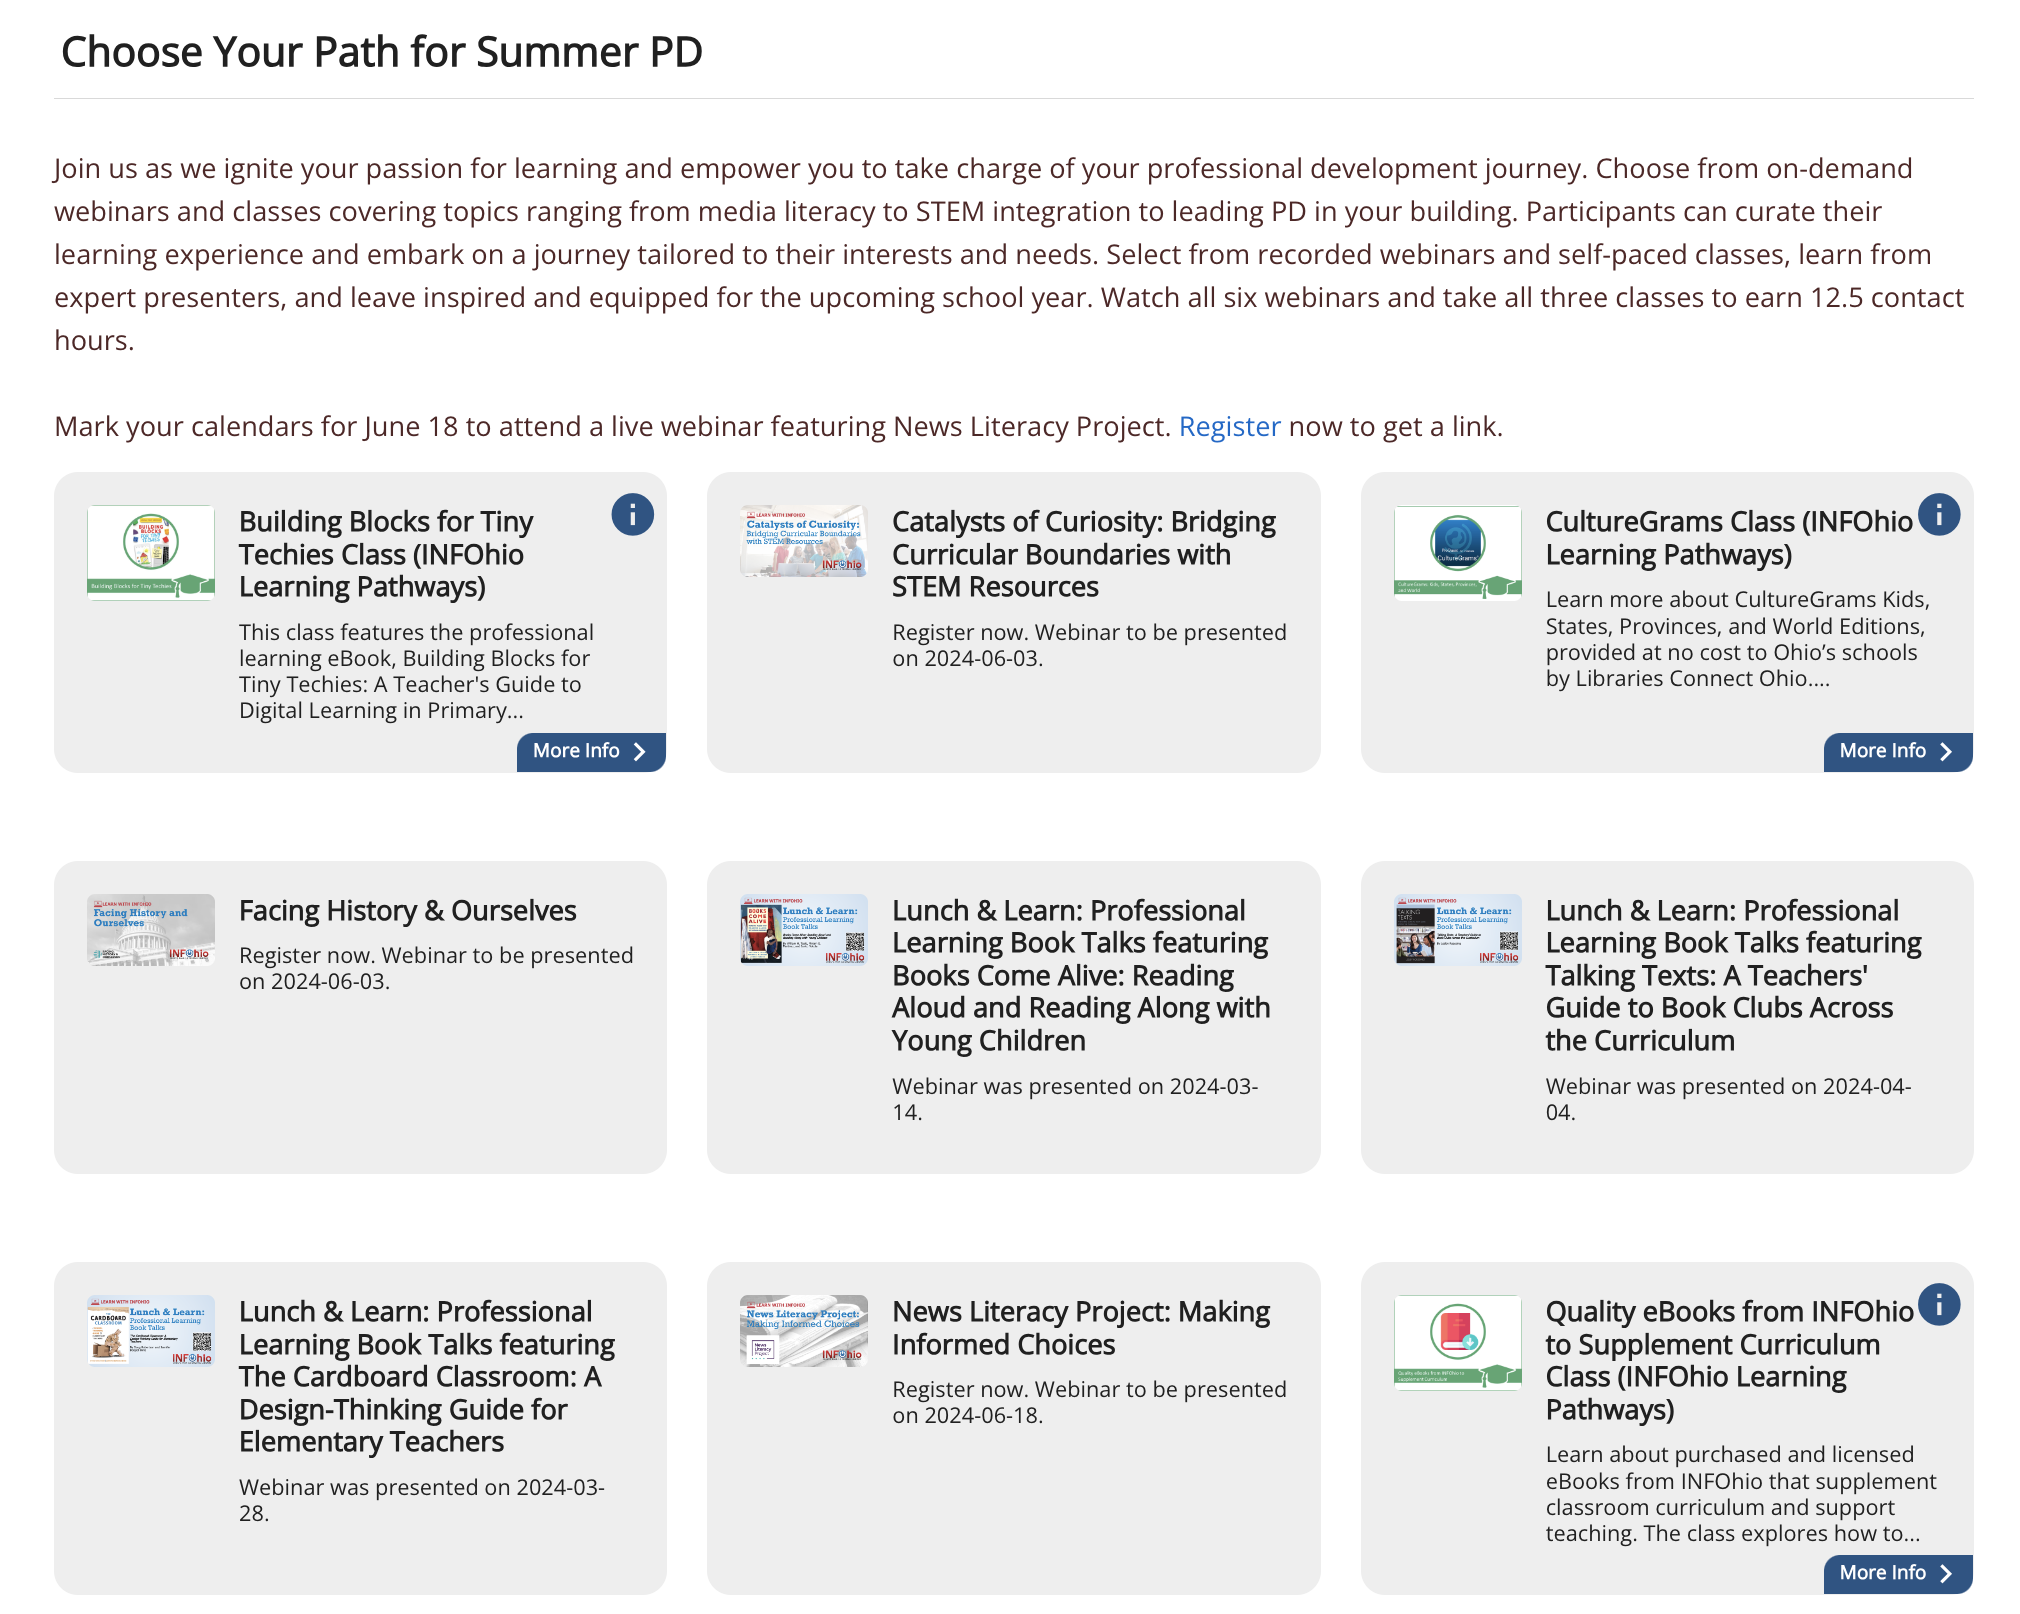Select Talking Texts webinar thumbnail

tap(1458, 930)
